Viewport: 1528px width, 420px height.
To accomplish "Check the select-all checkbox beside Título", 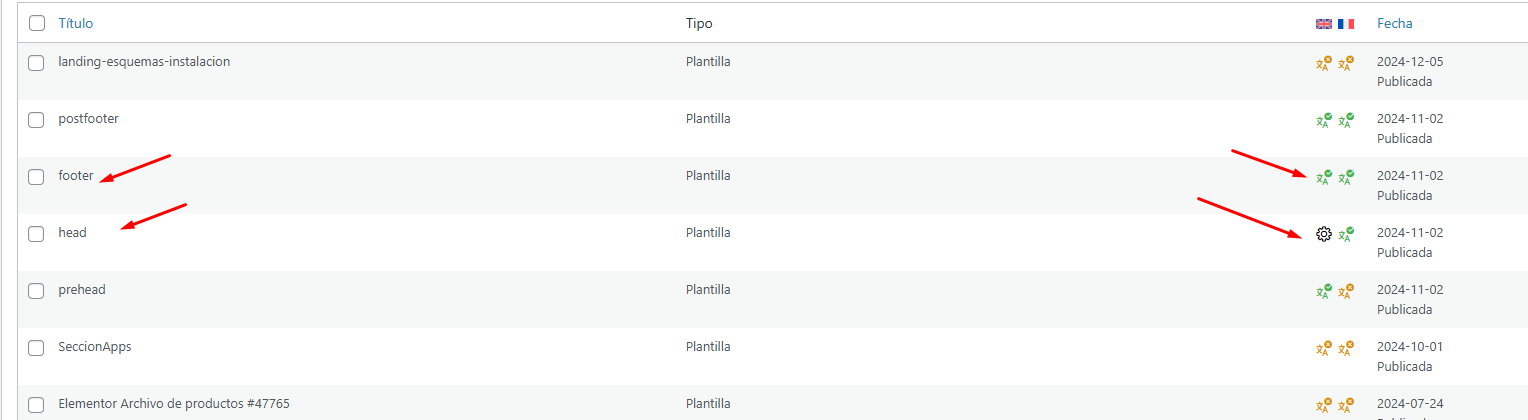I will pos(36,23).
